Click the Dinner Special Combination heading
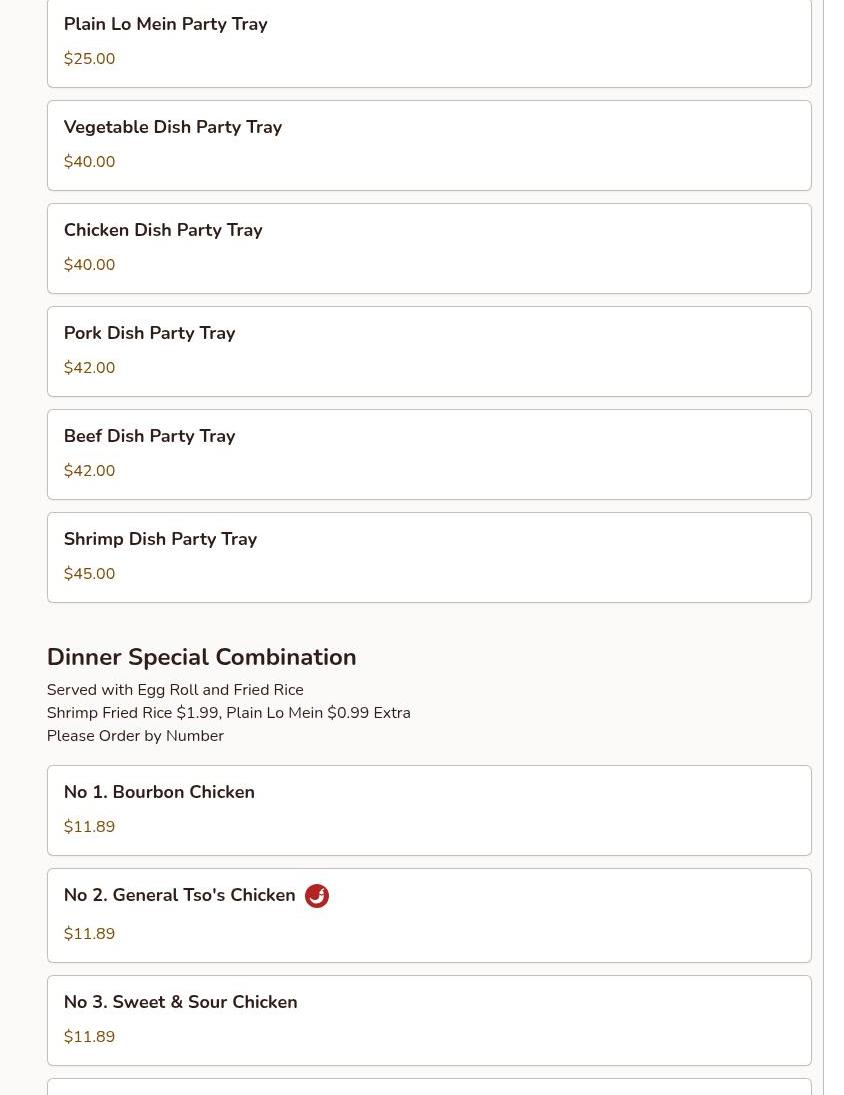 201,657
